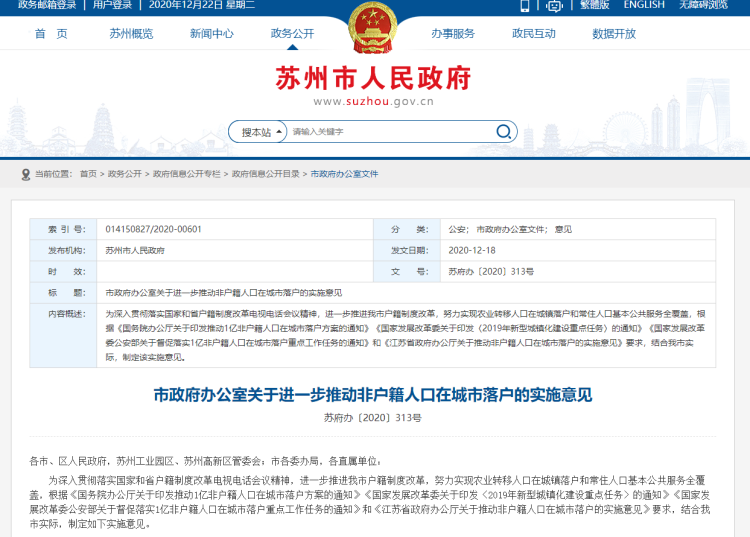
Task: Click the keyword search input field
Action: 392,132
